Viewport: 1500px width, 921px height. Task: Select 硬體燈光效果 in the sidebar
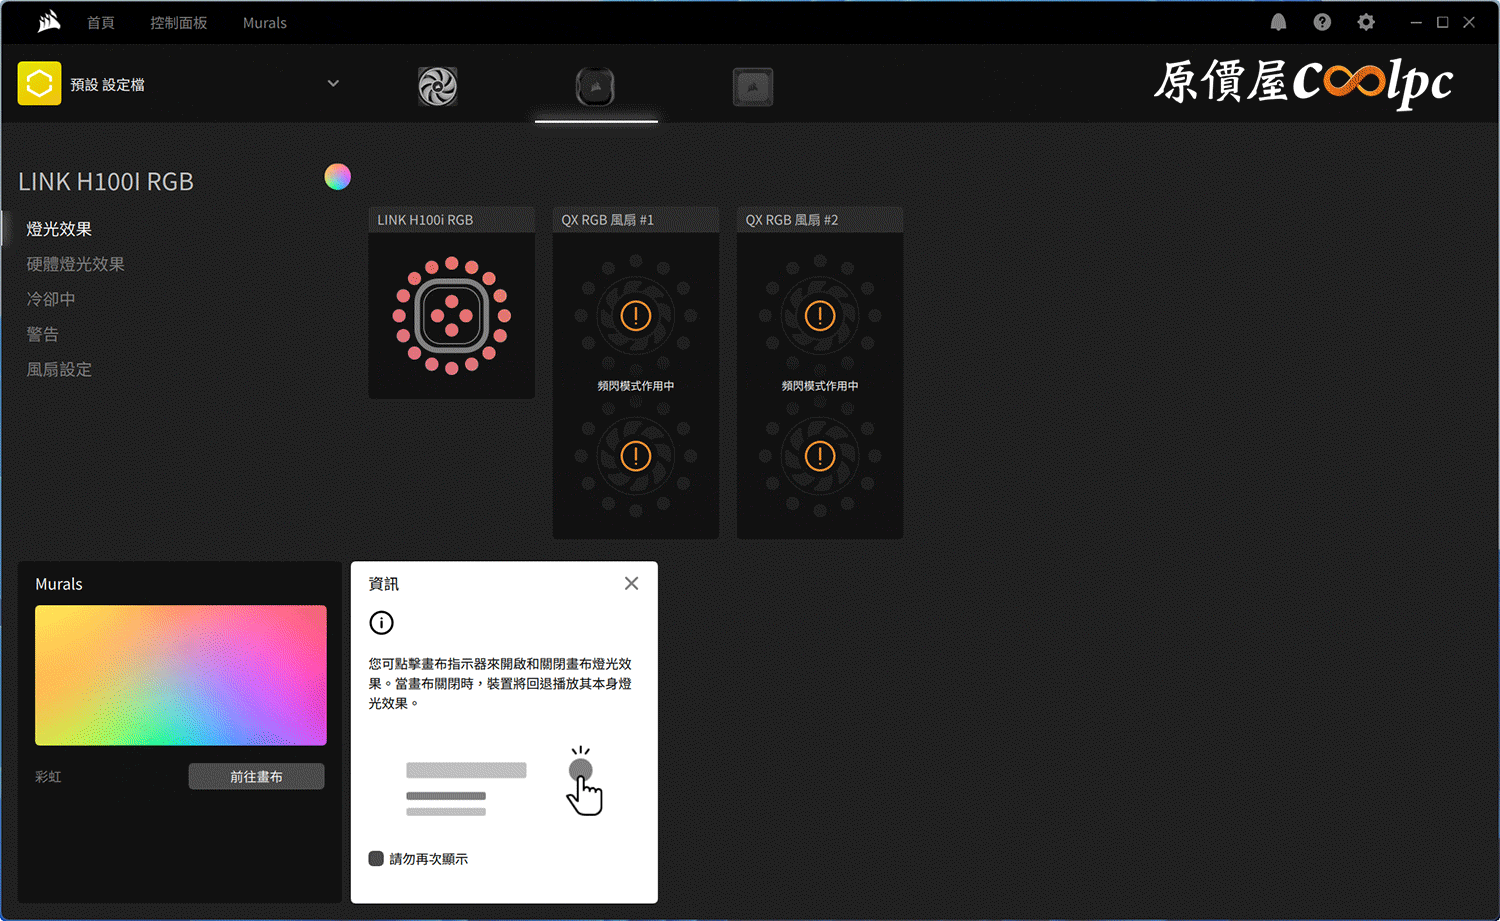75,264
